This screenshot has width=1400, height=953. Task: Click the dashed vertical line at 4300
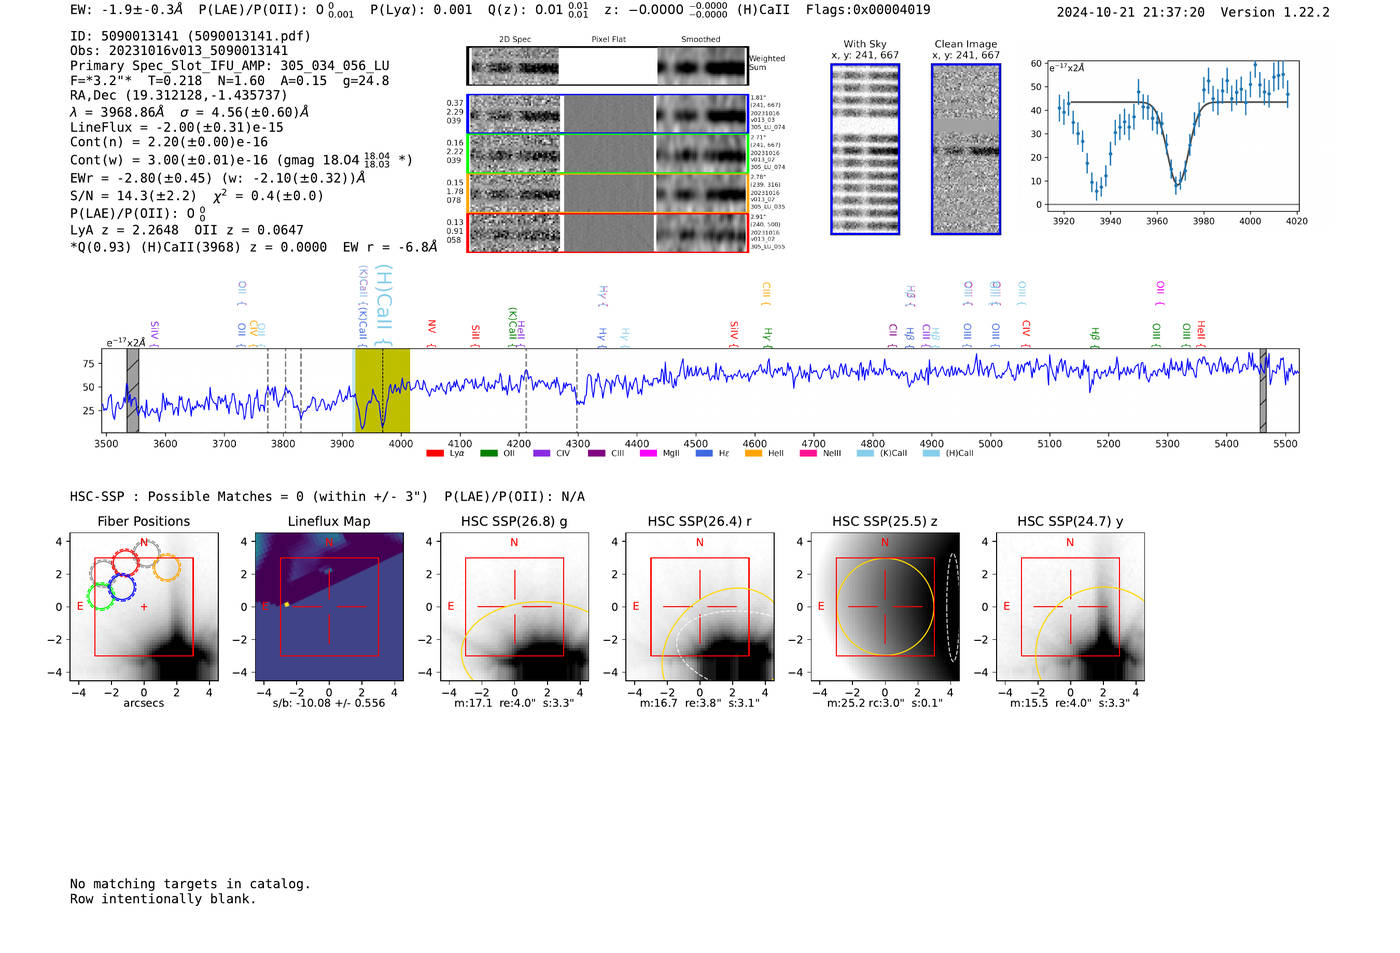[577, 390]
